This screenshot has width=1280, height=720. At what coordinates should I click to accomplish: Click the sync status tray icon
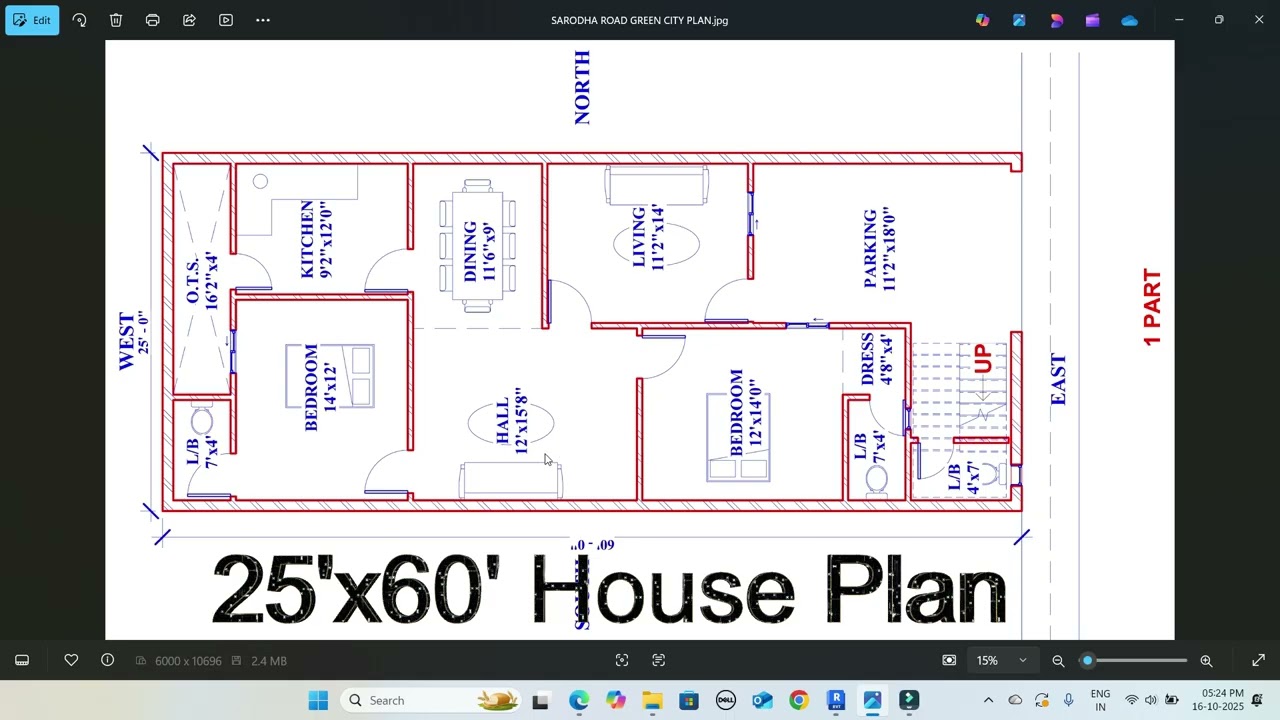pyautogui.click(x=1042, y=700)
